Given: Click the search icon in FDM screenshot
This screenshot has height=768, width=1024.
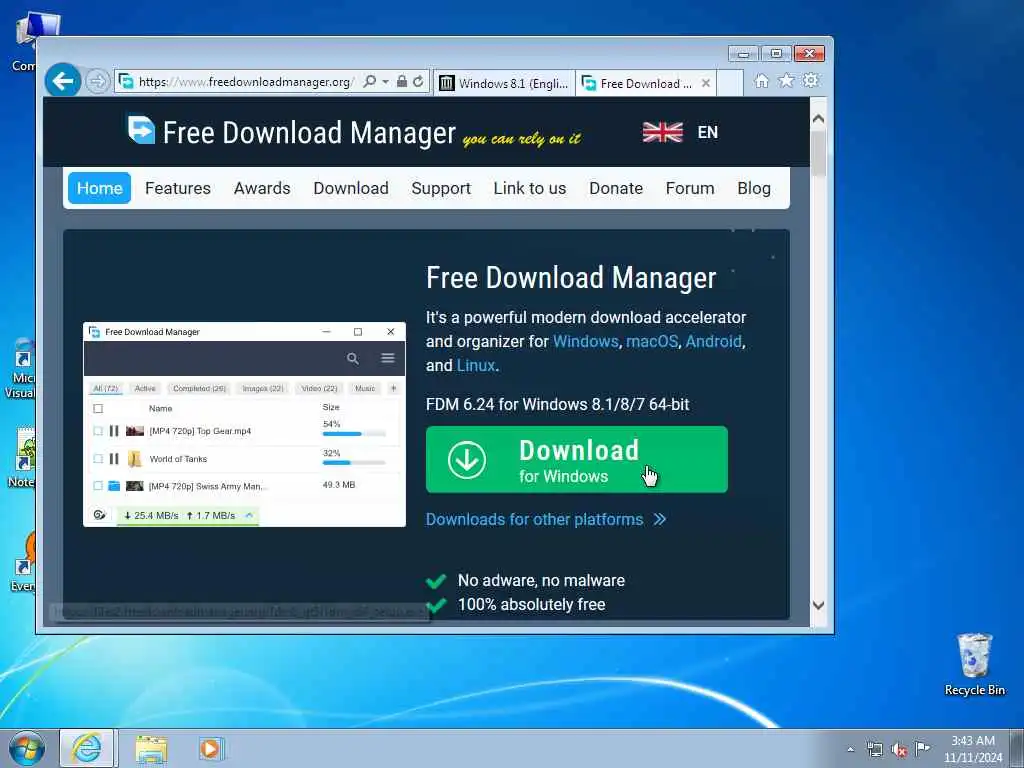Looking at the screenshot, I should point(353,359).
